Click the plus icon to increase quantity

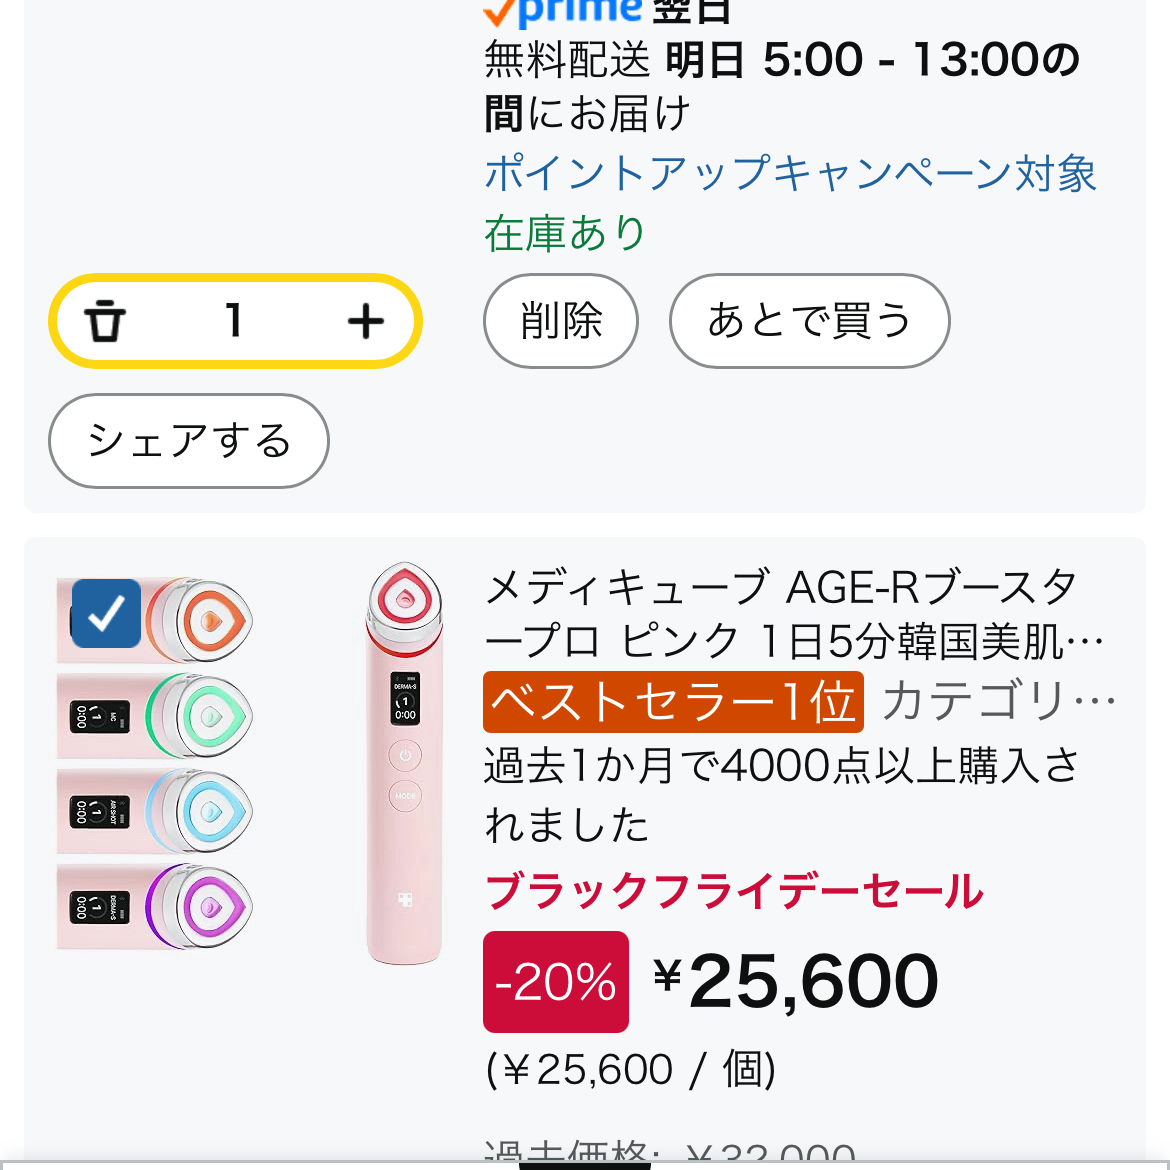pyautogui.click(x=366, y=321)
